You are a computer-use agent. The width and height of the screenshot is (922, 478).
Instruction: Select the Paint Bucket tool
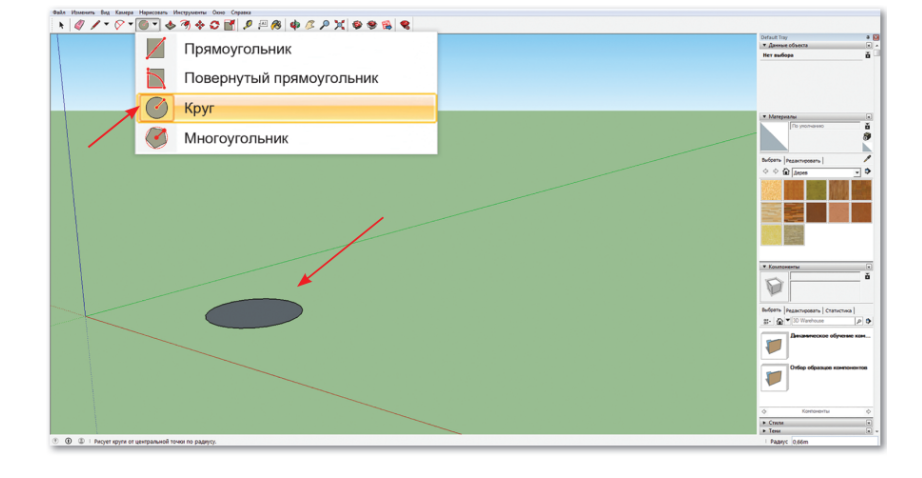coord(276,25)
